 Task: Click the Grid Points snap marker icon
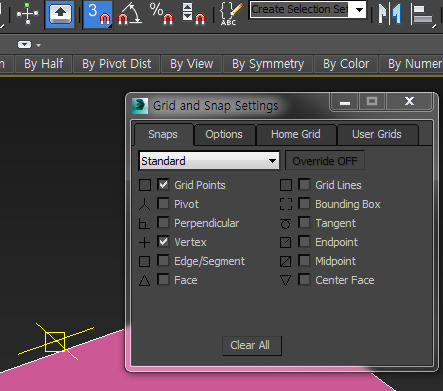pos(145,185)
